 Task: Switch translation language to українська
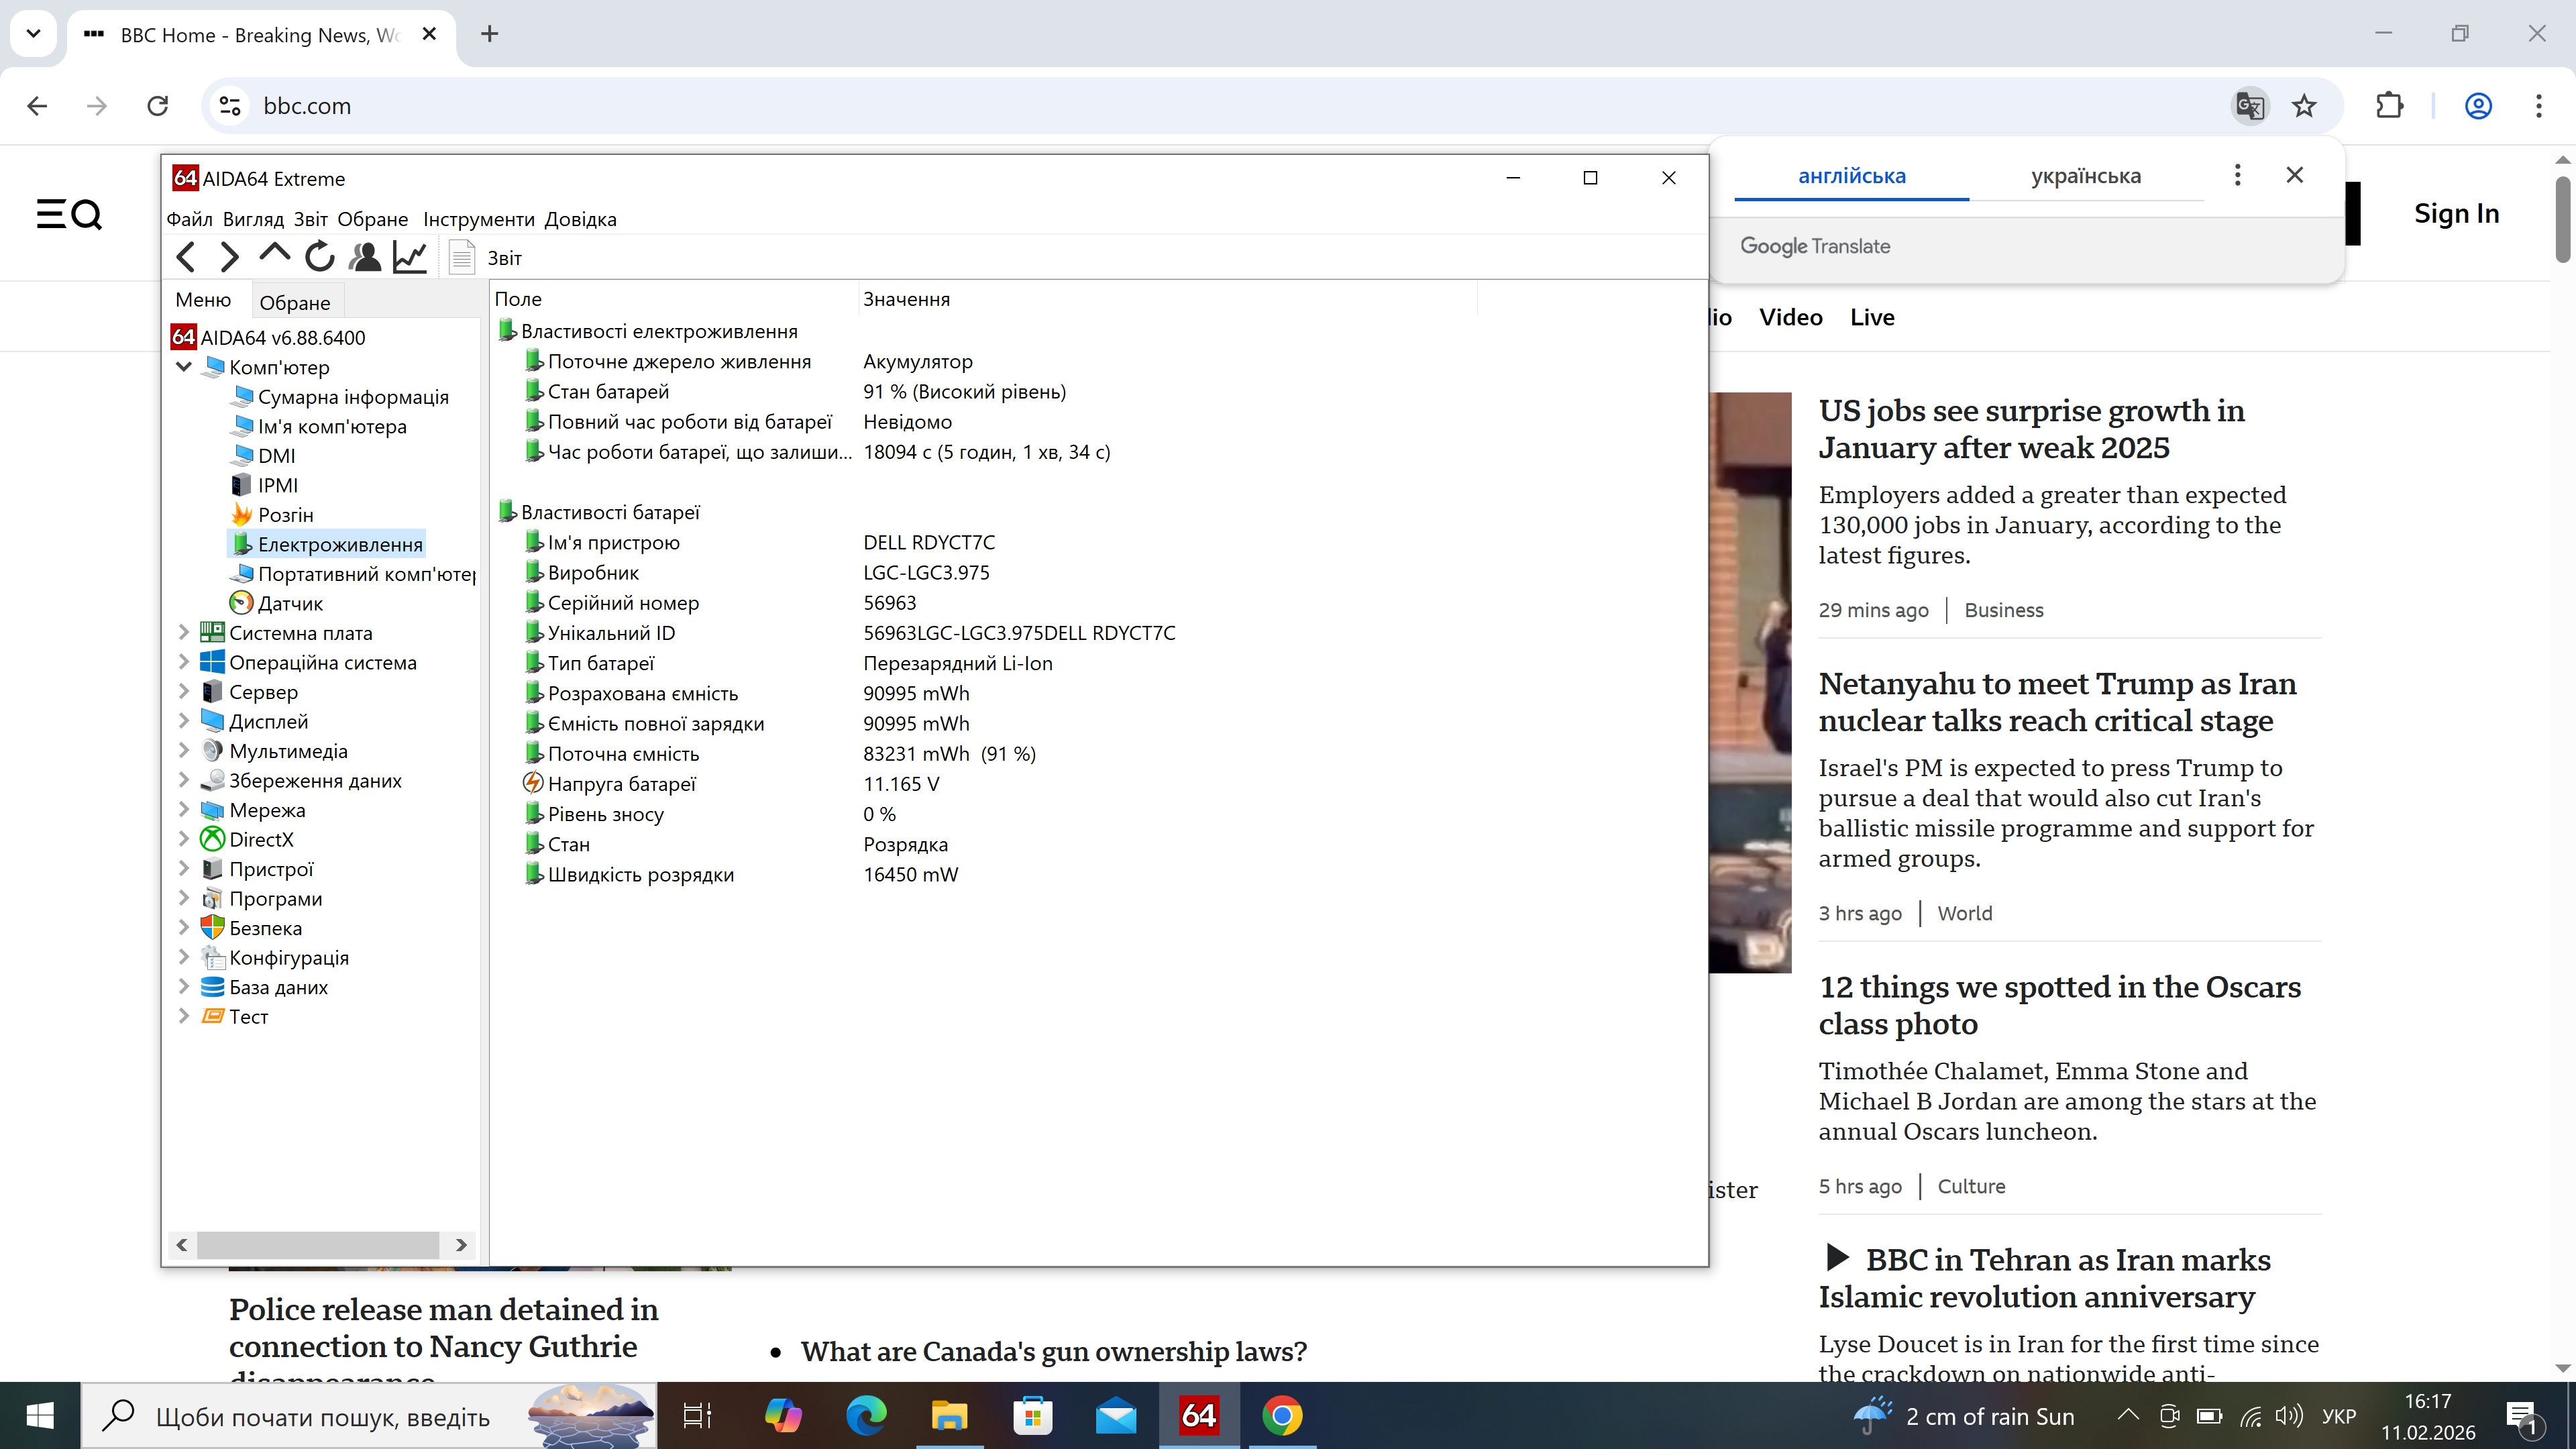[x=2085, y=175]
